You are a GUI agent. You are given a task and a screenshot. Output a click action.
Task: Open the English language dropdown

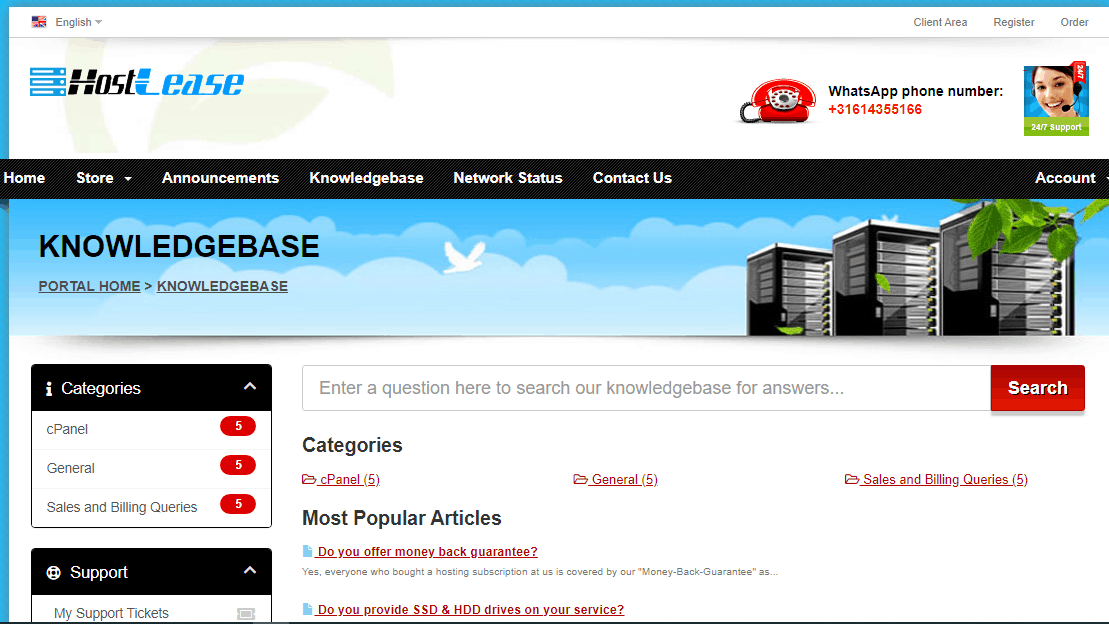pyautogui.click(x=79, y=22)
